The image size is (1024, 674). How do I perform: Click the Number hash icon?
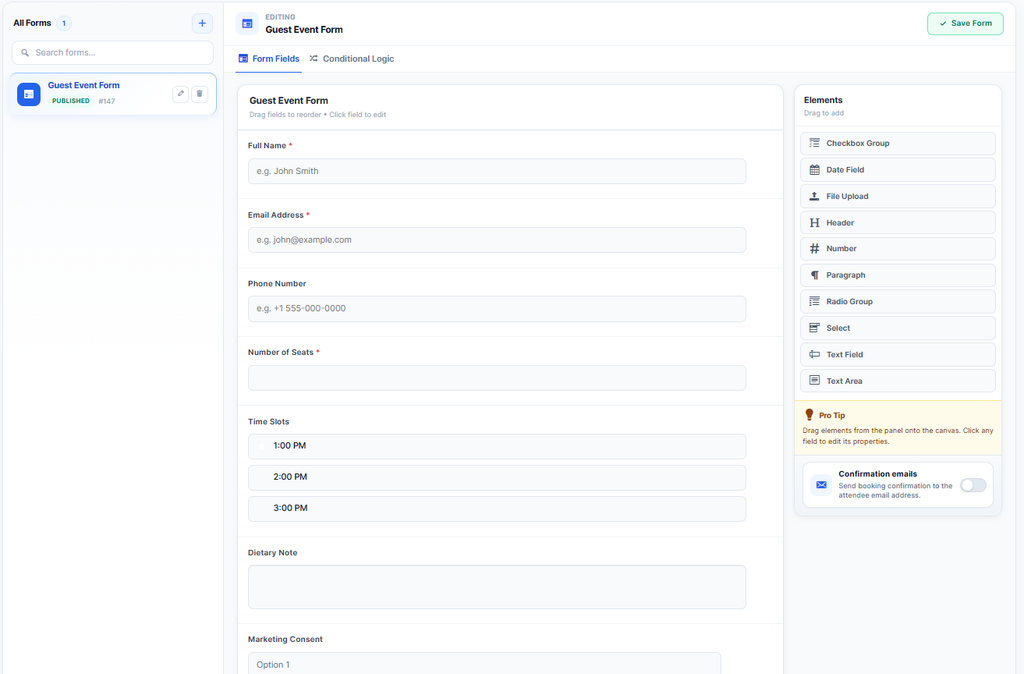(x=814, y=249)
